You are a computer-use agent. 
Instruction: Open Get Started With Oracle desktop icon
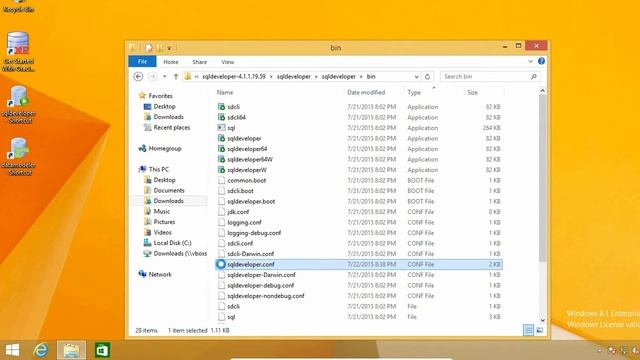click(18, 52)
